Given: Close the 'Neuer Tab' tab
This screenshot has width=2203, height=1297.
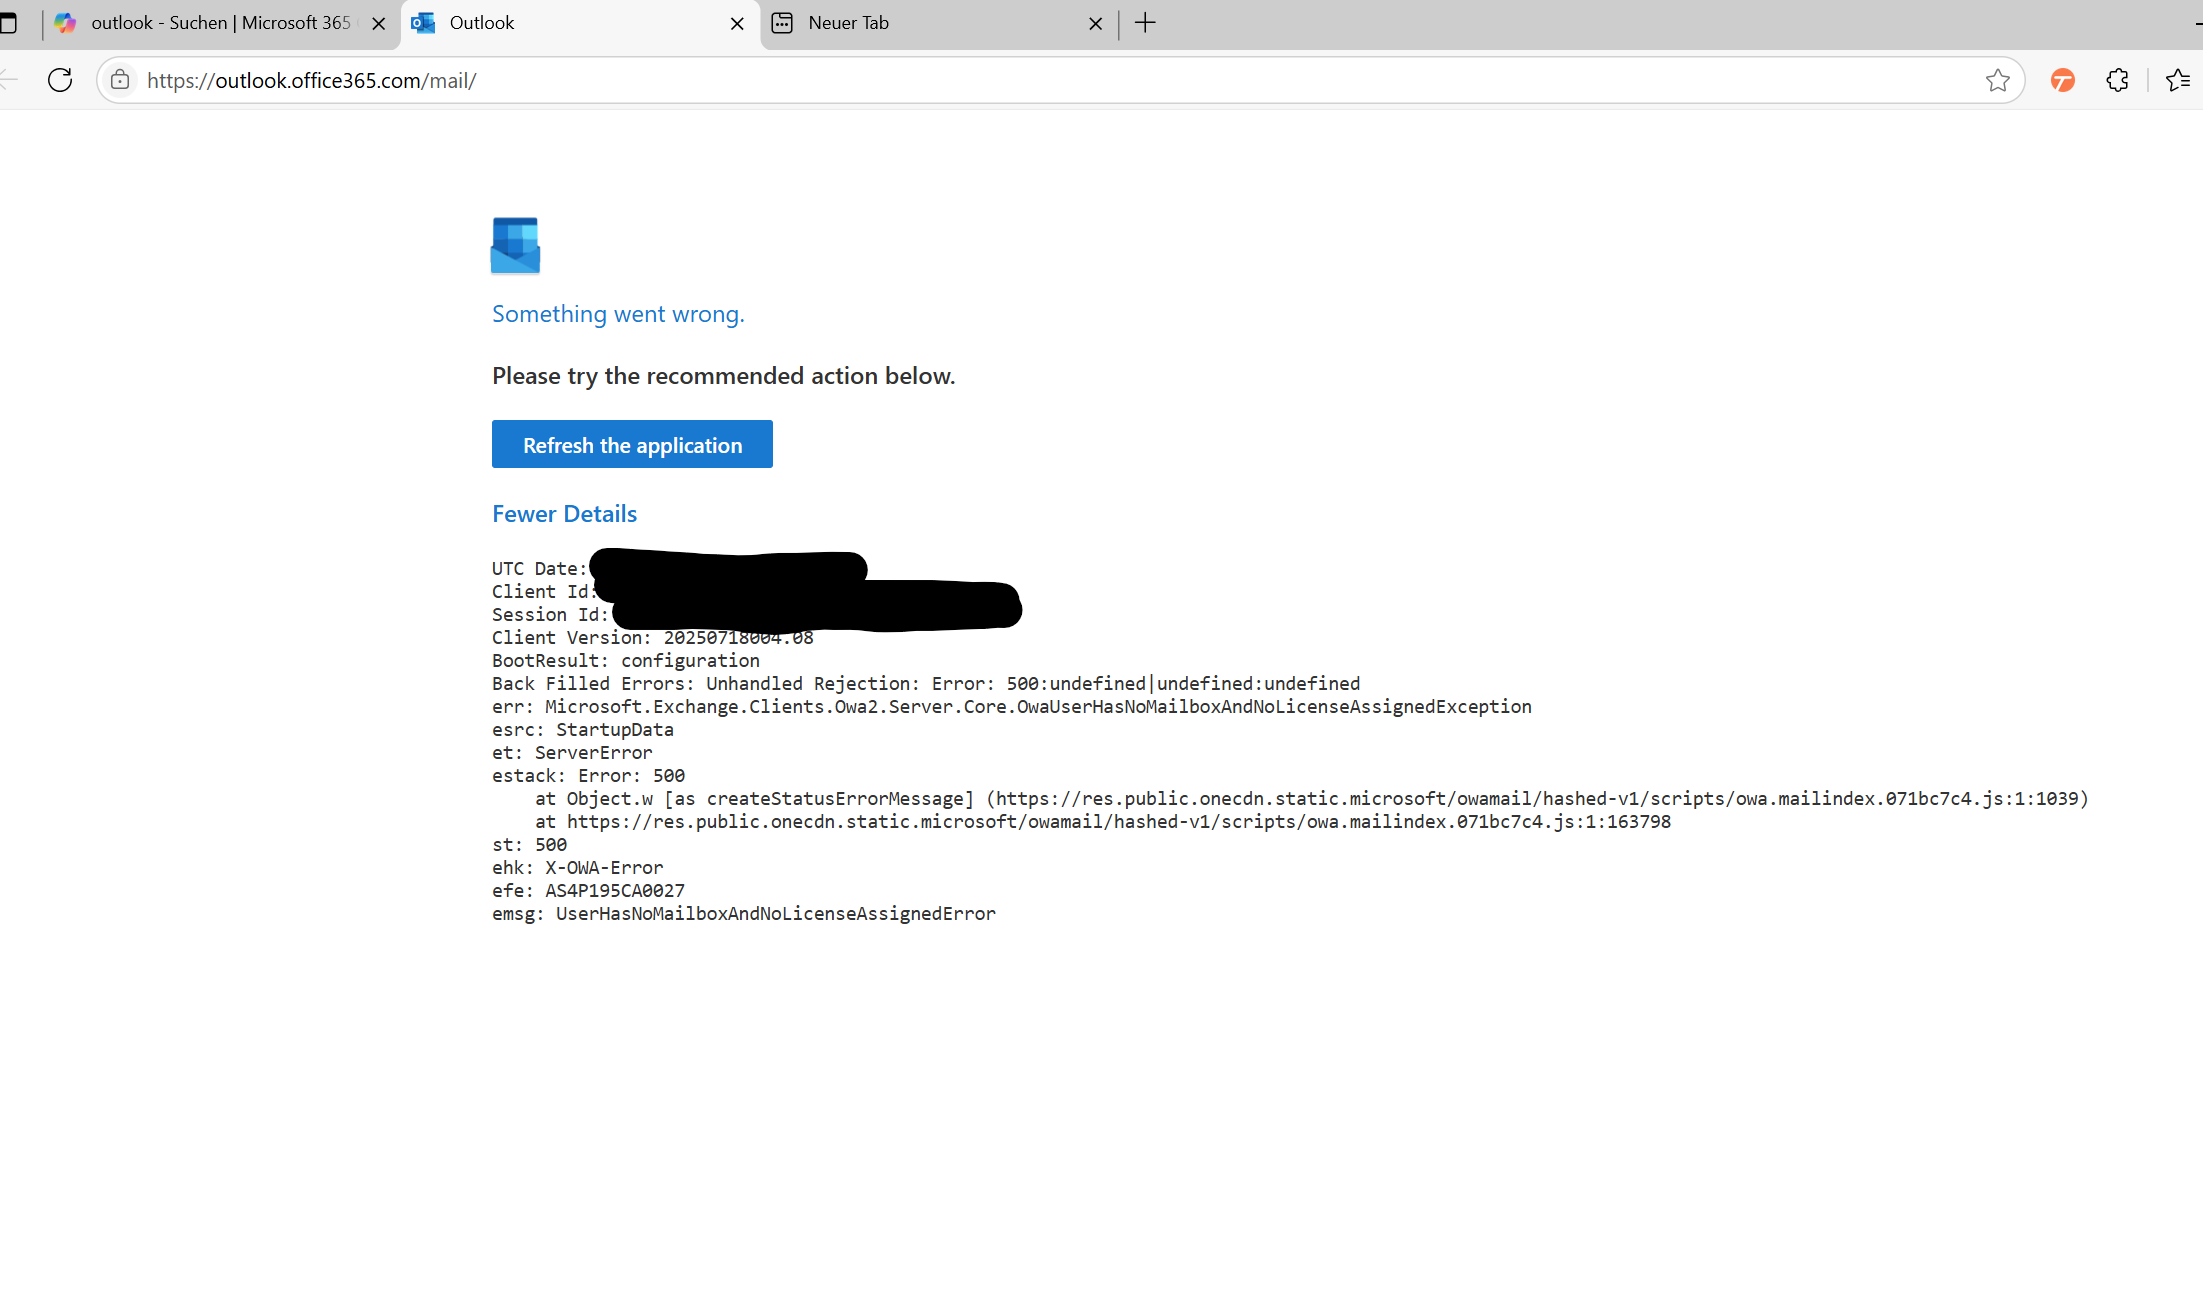Looking at the screenshot, I should click(x=1095, y=23).
